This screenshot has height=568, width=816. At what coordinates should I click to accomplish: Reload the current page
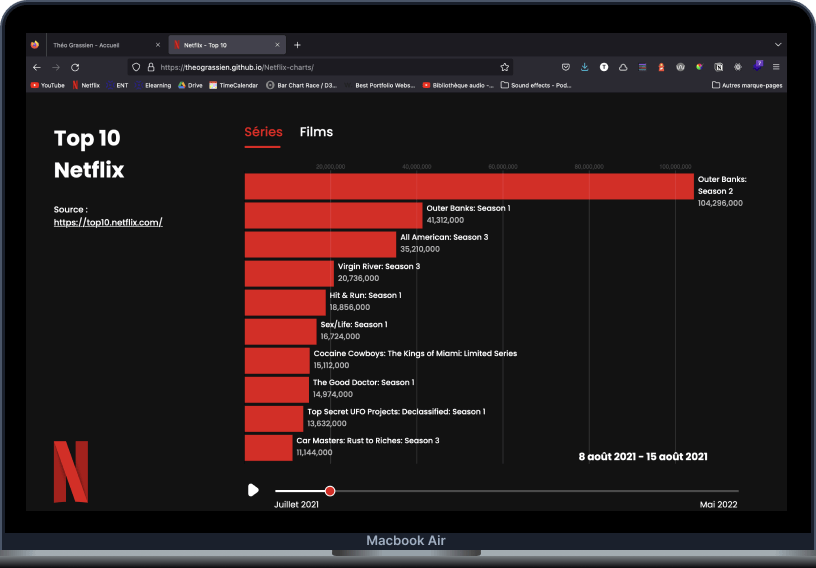[75, 67]
